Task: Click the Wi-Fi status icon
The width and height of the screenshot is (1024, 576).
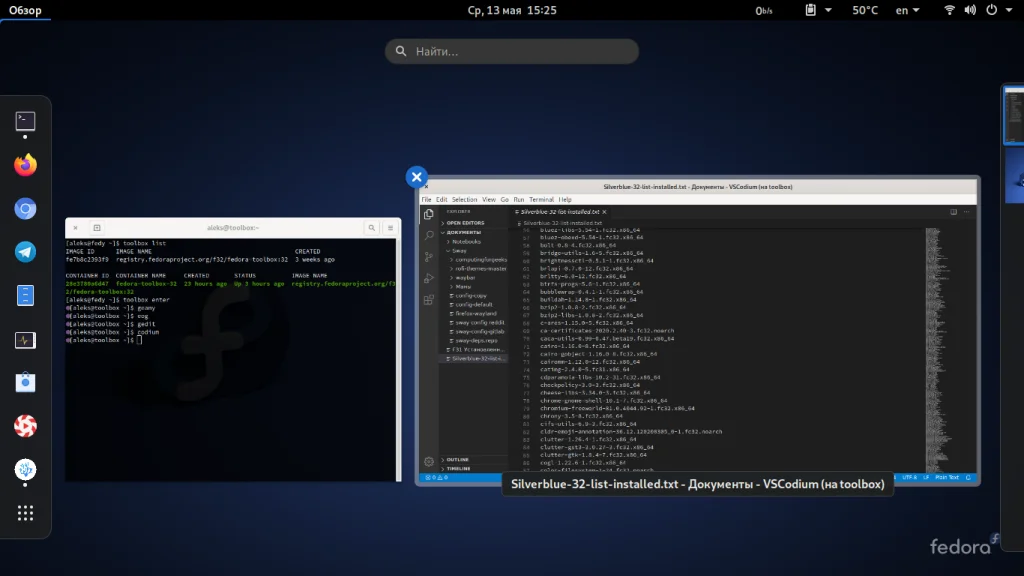Action: (949, 10)
